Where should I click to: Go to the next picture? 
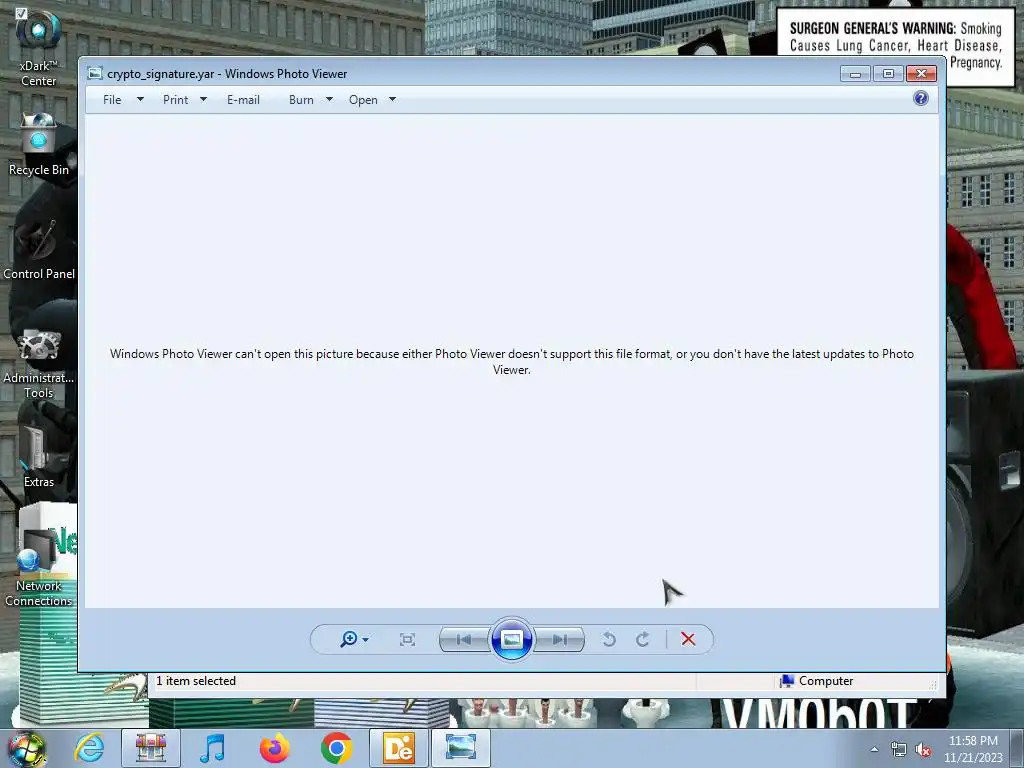click(x=559, y=639)
